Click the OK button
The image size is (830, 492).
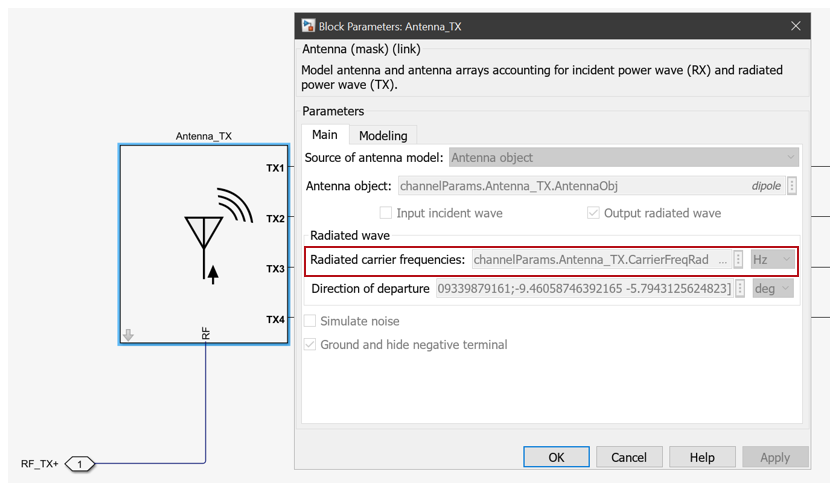tap(556, 457)
